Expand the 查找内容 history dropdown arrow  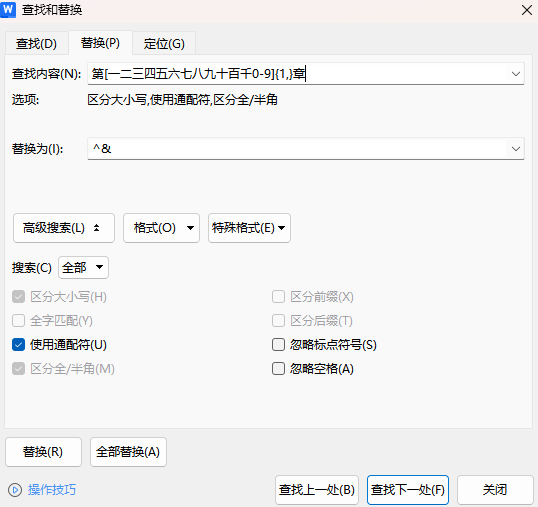click(515, 74)
